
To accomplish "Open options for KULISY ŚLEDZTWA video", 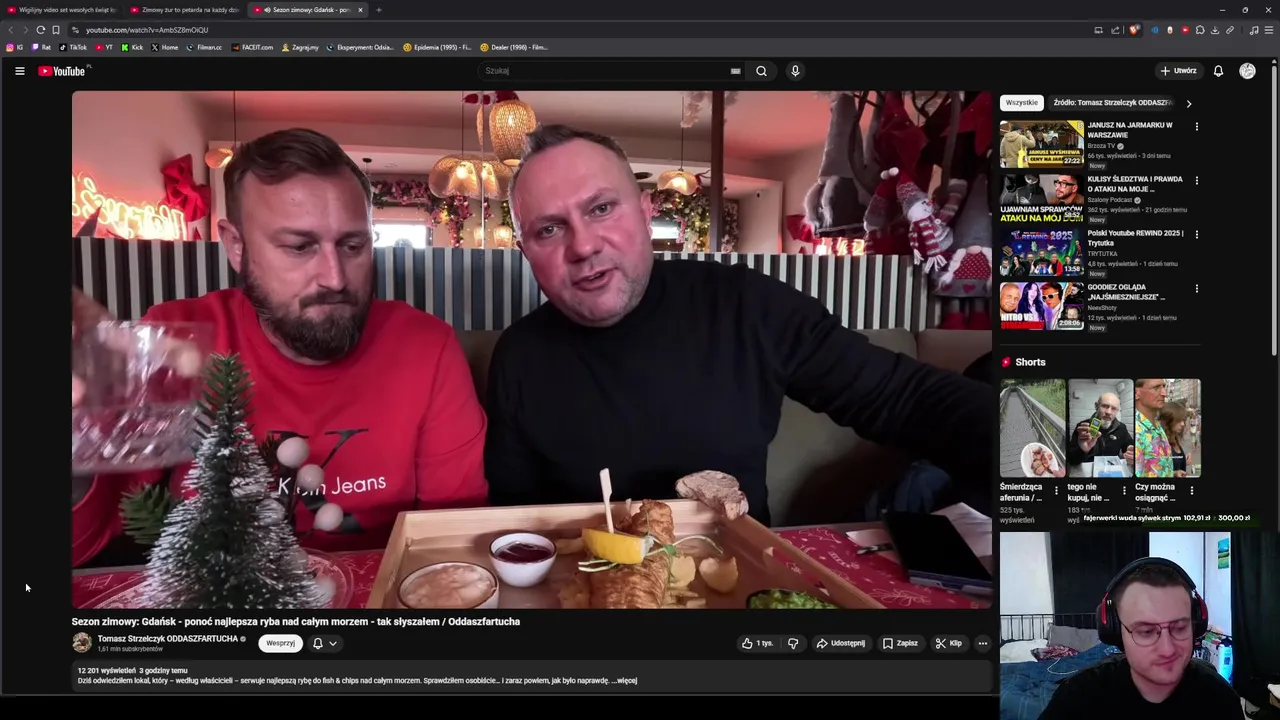I will (1196, 181).
